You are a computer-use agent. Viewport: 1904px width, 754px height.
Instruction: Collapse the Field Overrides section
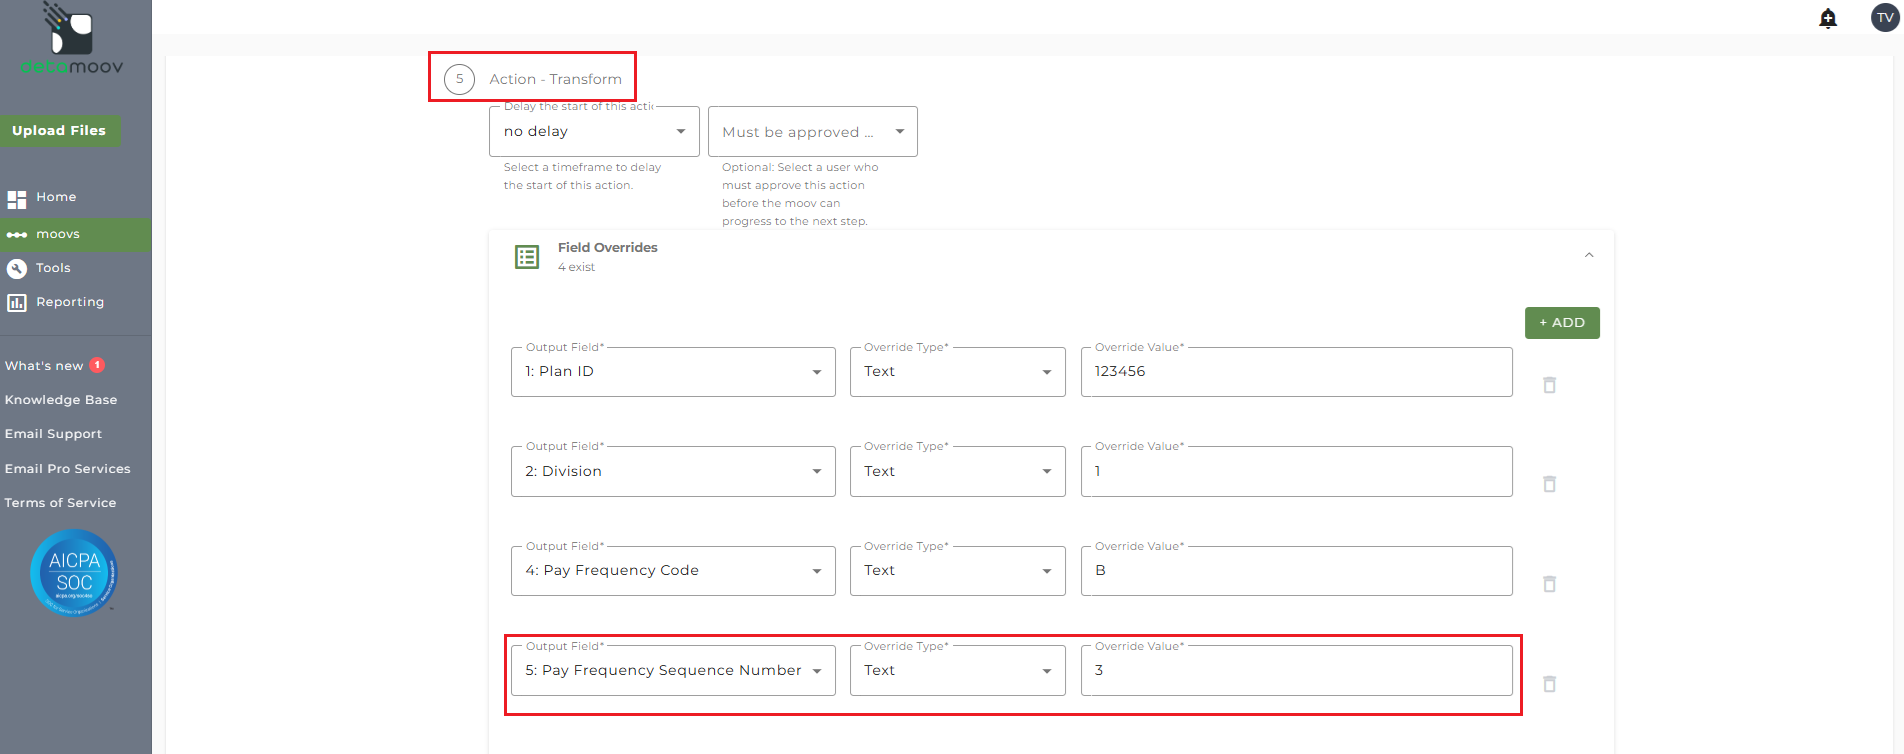pos(1589,255)
